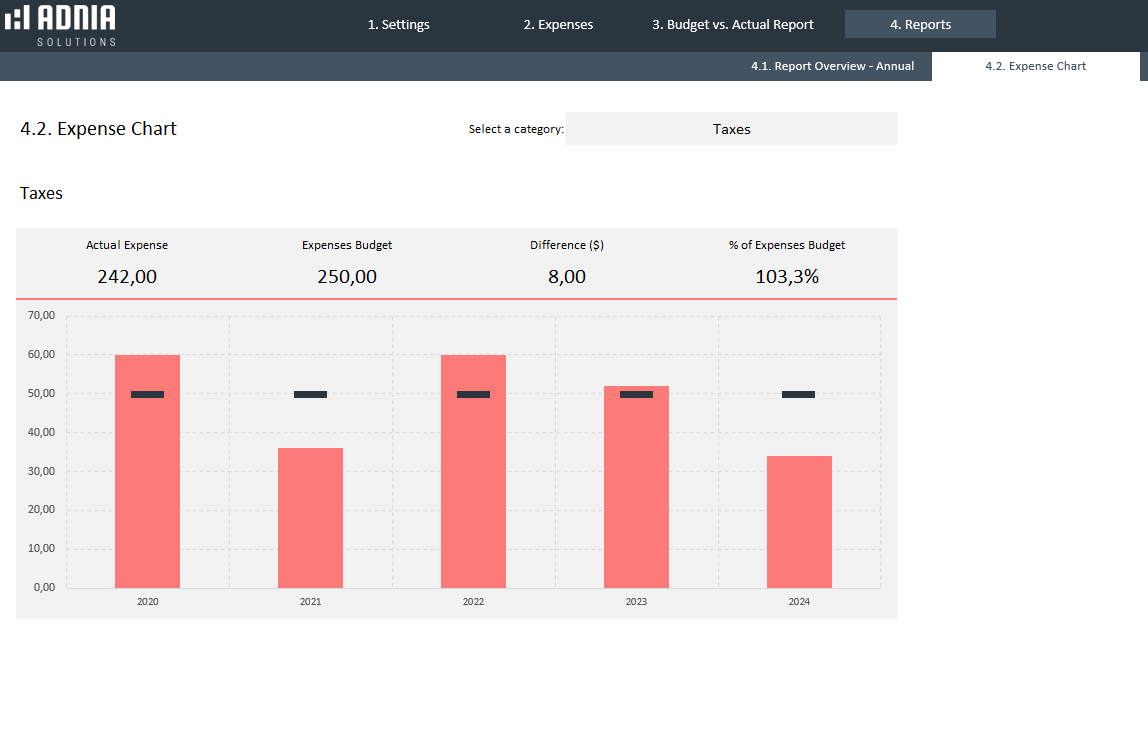1148x755 pixels.
Task: Open 3. Budget vs. Actual Report
Action: point(733,25)
